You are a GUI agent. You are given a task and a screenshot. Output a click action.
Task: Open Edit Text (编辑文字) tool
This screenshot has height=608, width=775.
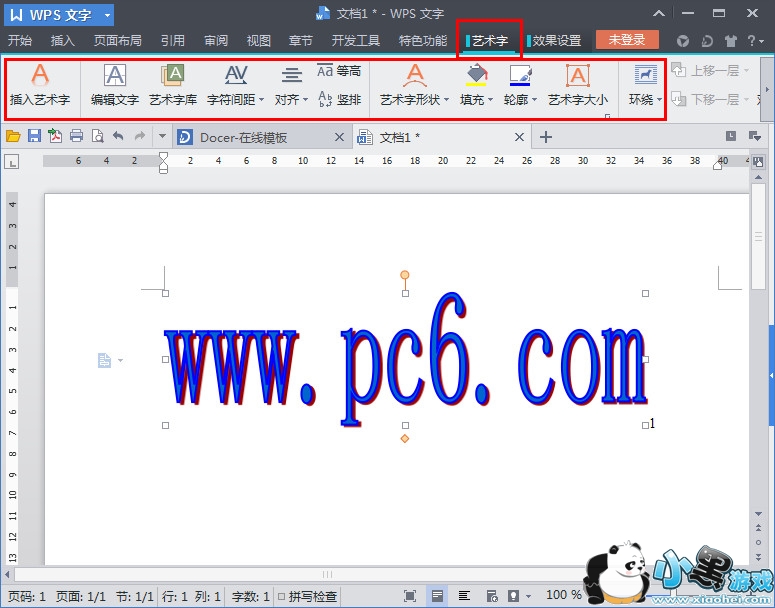(x=115, y=85)
